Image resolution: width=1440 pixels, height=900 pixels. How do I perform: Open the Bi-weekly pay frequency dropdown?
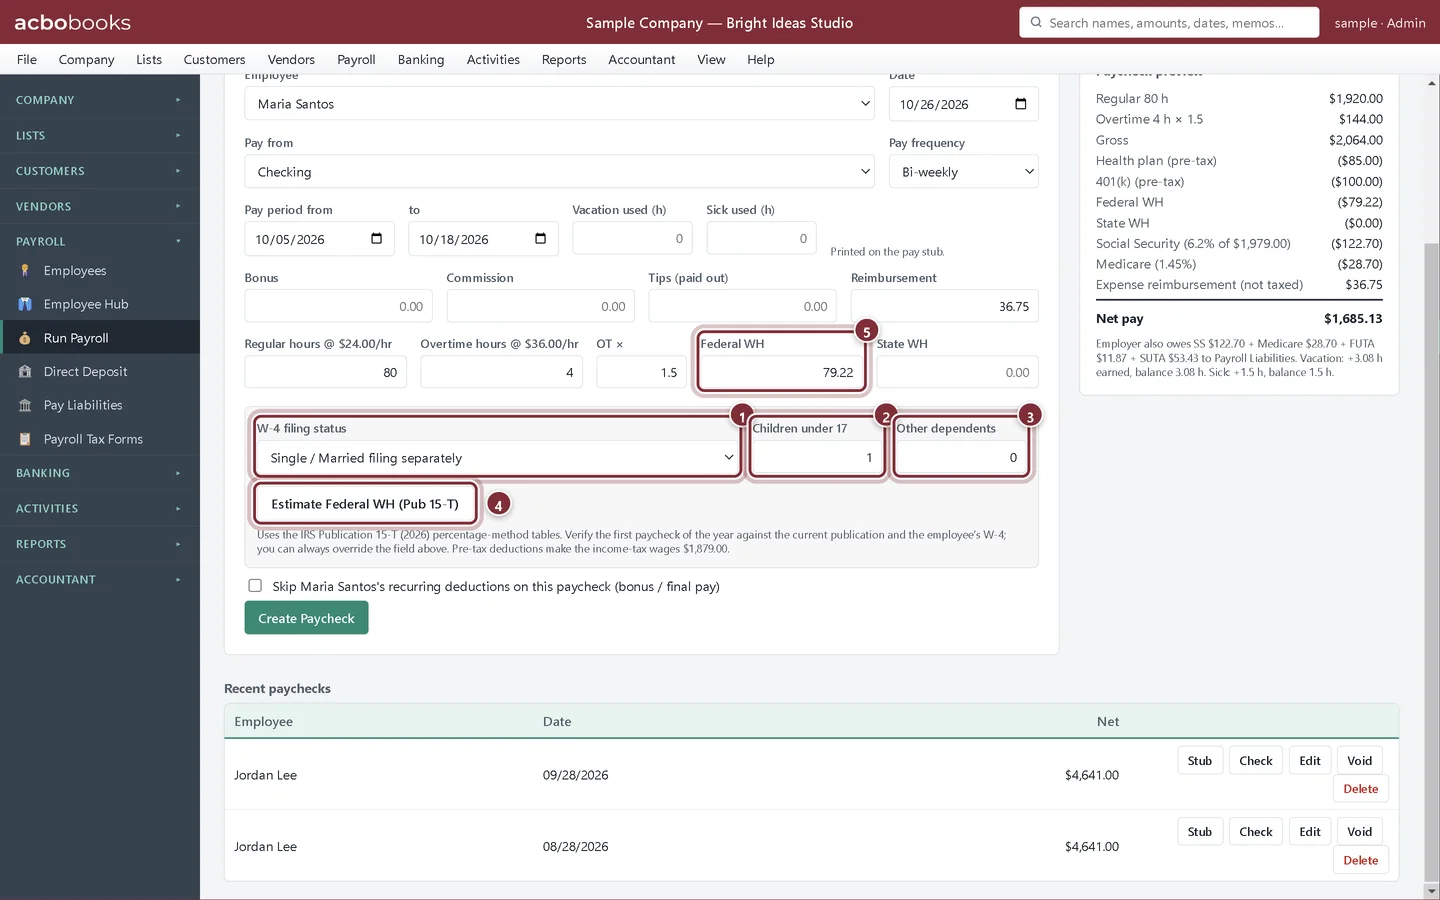pos(963,172)
